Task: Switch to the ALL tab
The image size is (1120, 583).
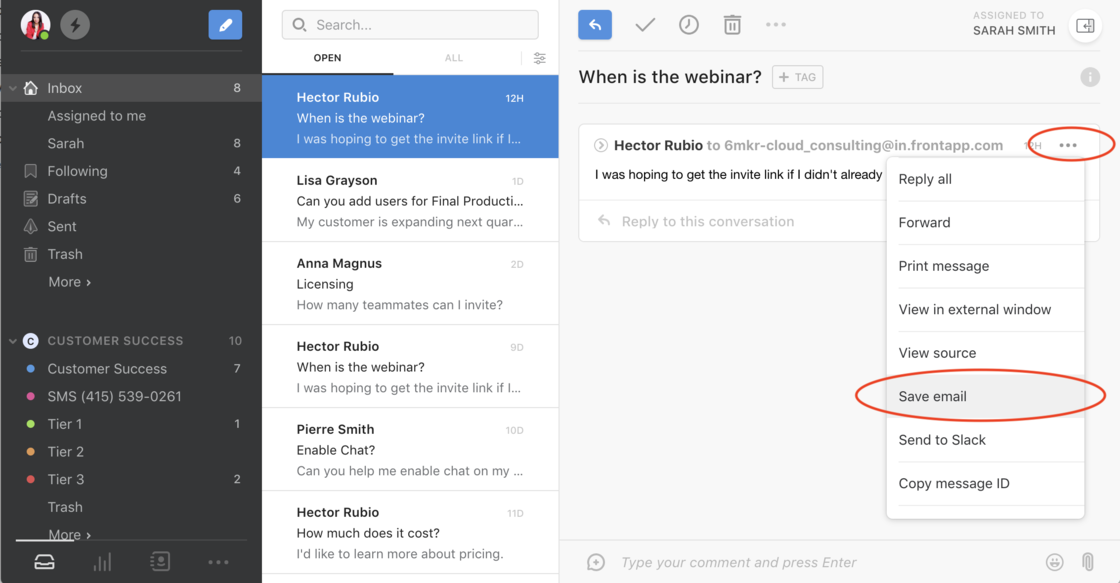Action: coord(453,58)
